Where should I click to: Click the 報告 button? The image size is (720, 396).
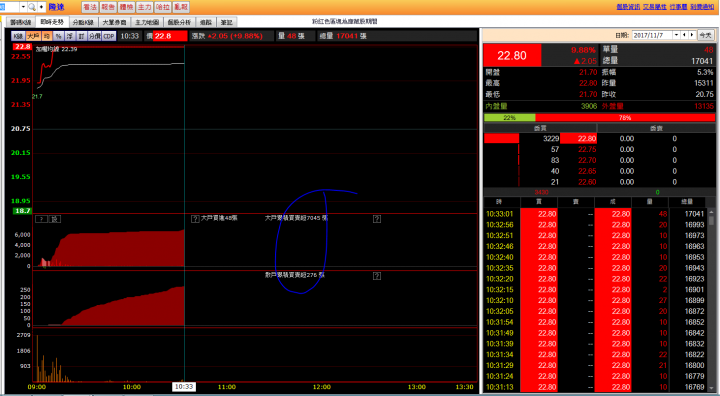point(108,7)
